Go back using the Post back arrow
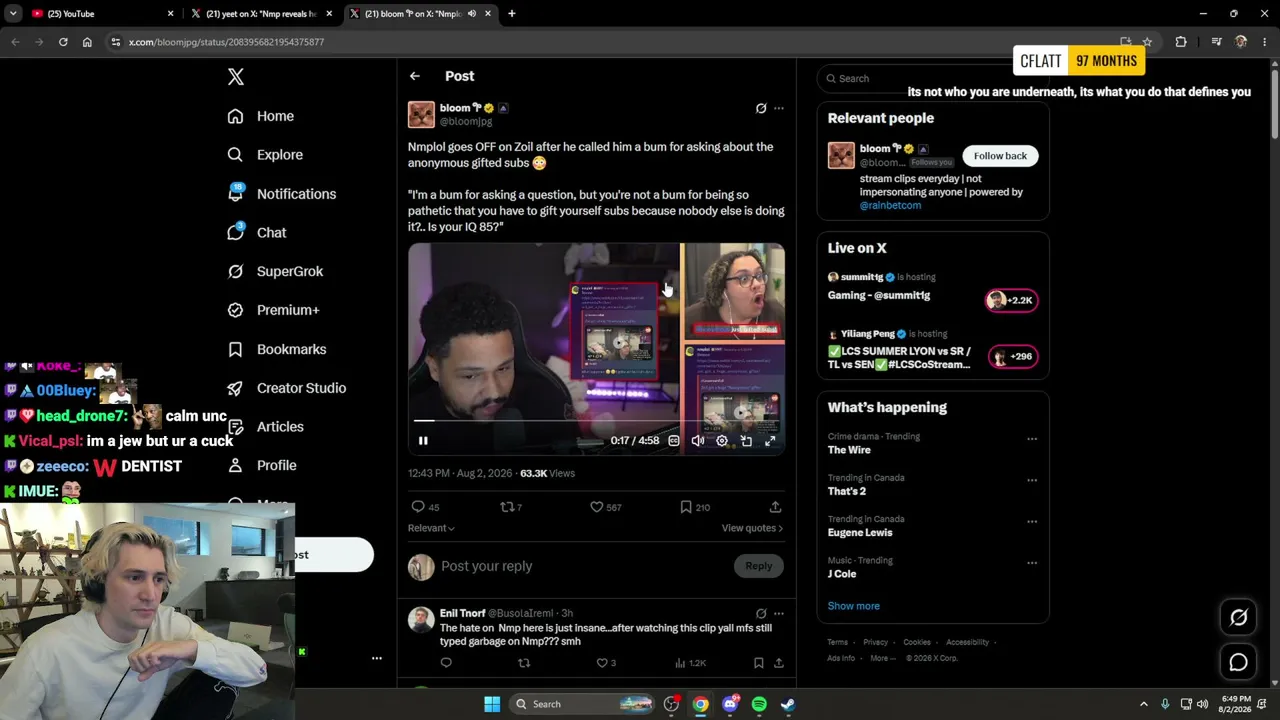 (415, 76)
